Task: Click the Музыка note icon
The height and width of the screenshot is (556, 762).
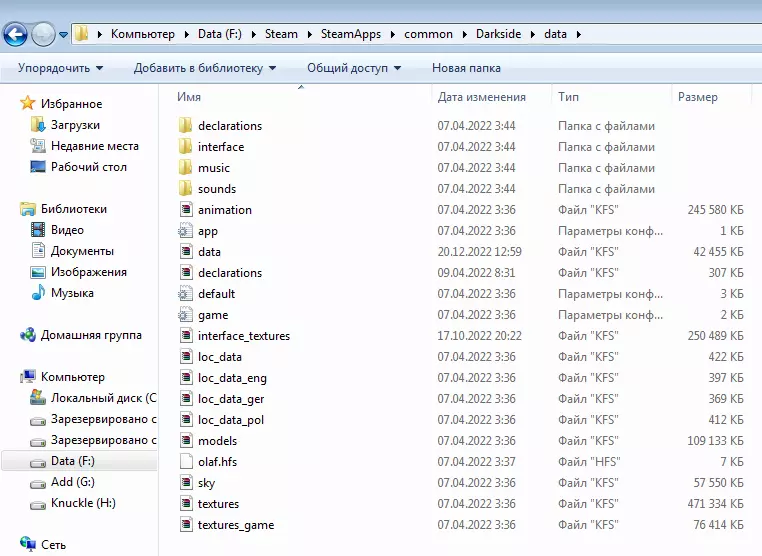Action: pyautogui.click(x=38, y=293)
